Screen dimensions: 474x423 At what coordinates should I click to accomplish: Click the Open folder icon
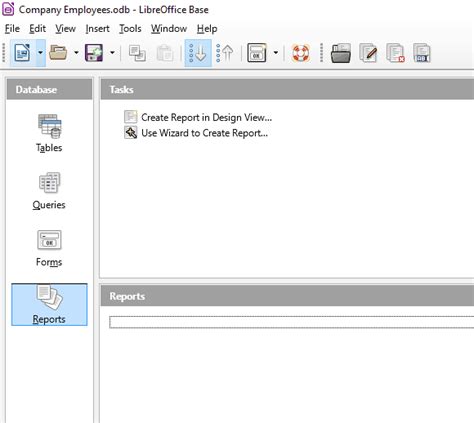(58, 53)
